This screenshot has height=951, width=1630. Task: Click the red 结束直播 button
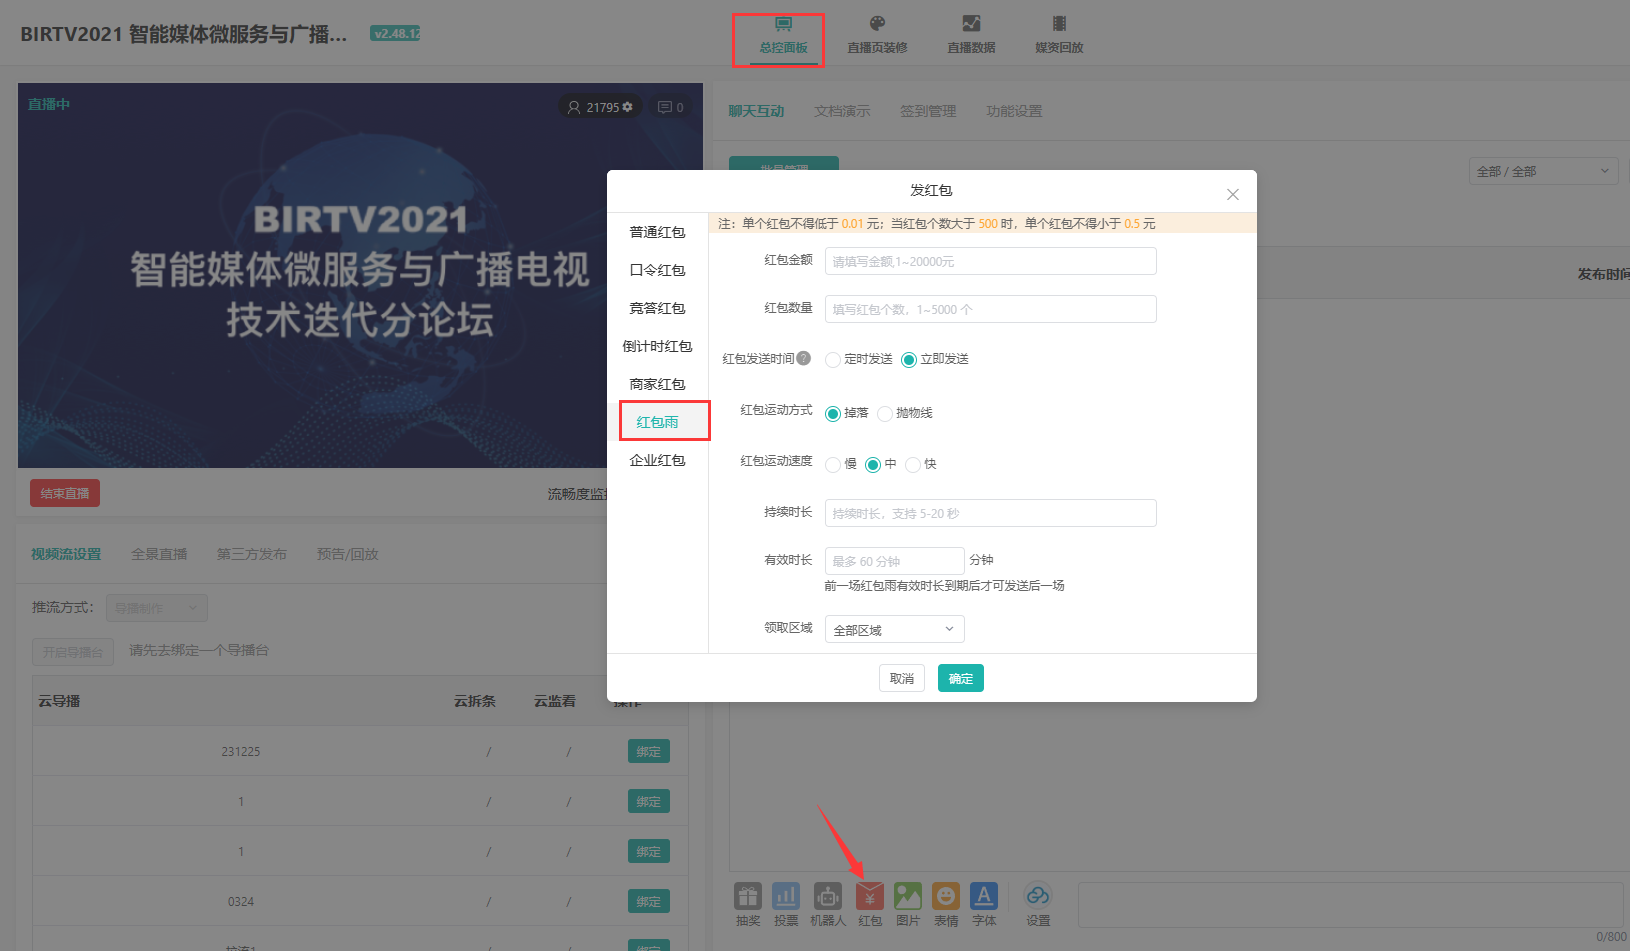(x=65, y=493)
